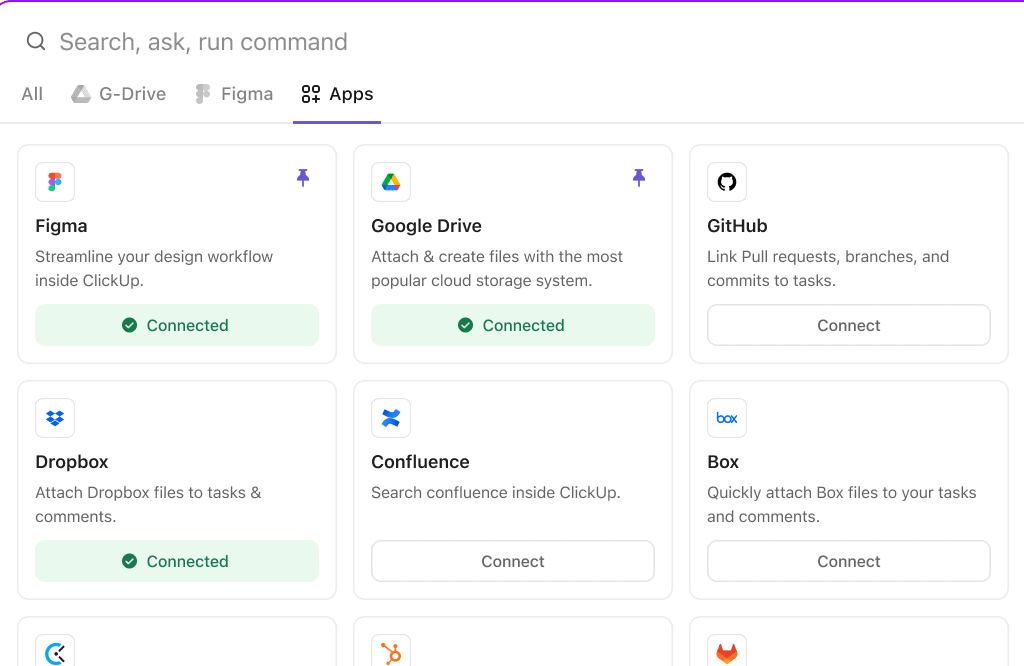Viewport: 1024px width, 666px height.
Task: Click 'Attach & create files' description
Action: point(497,268)
